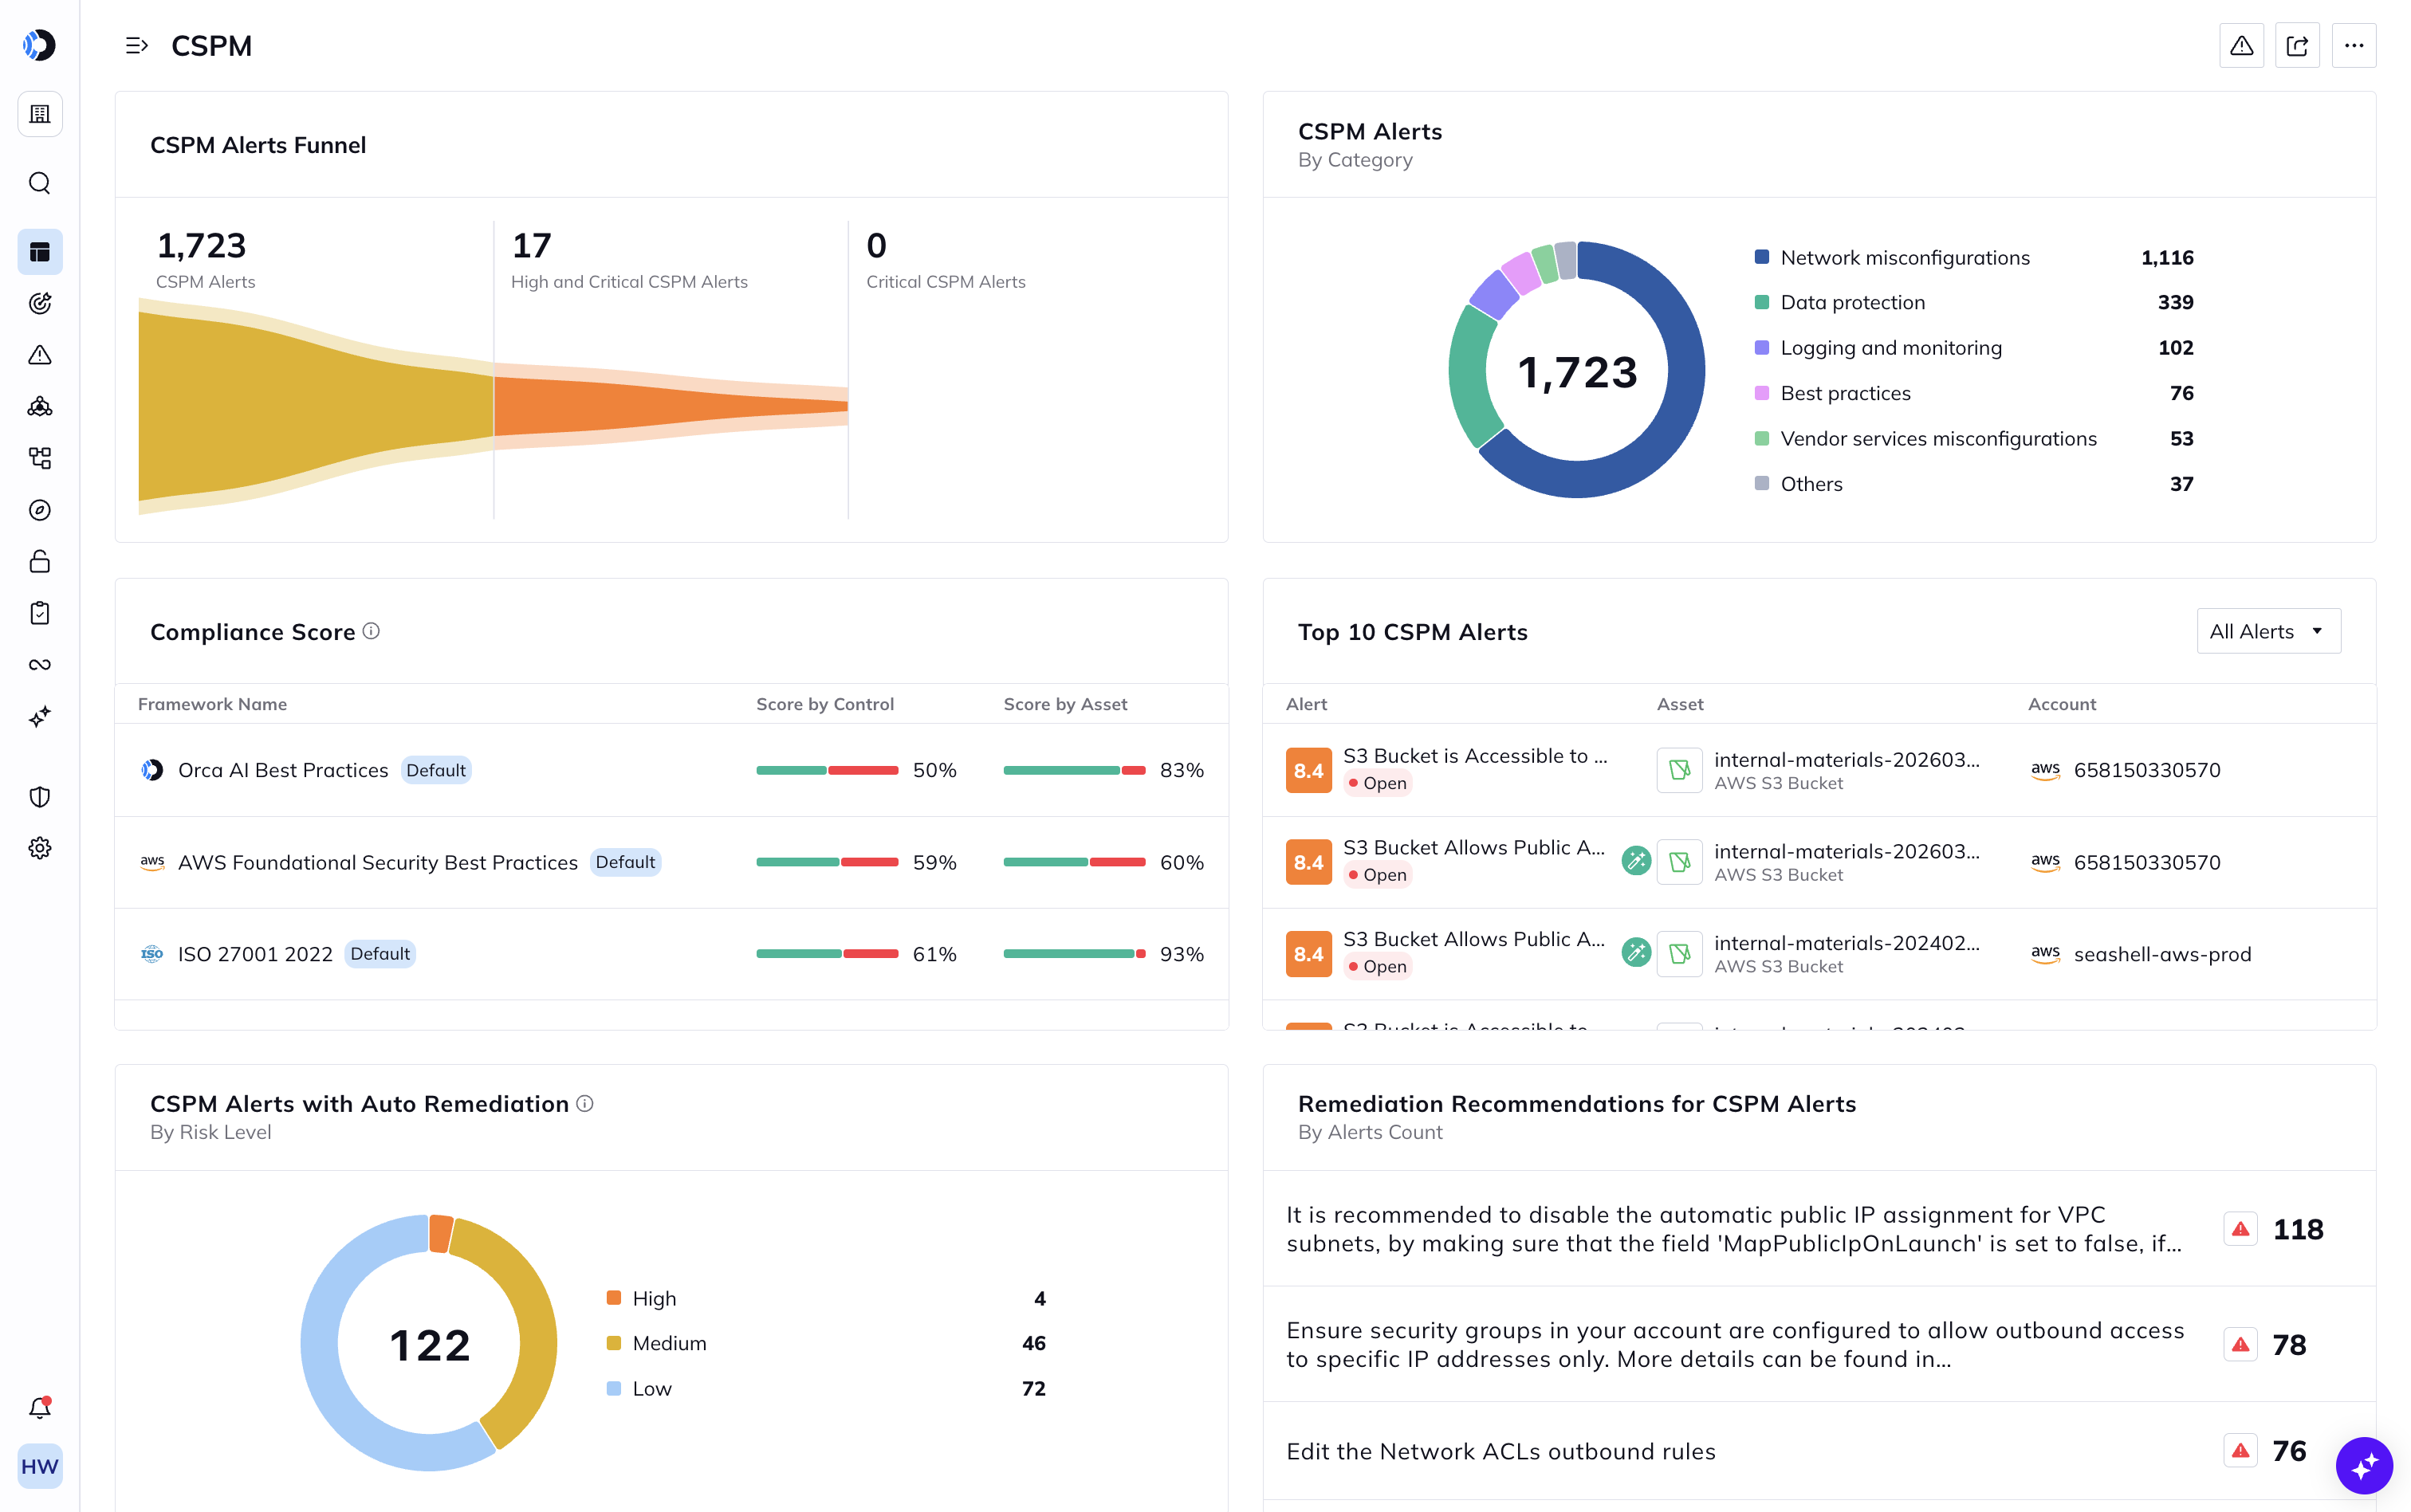Open the purple AI assistant floating button
The width and height of the screenshot is (2411, 1512).
click(2364, 1466)
